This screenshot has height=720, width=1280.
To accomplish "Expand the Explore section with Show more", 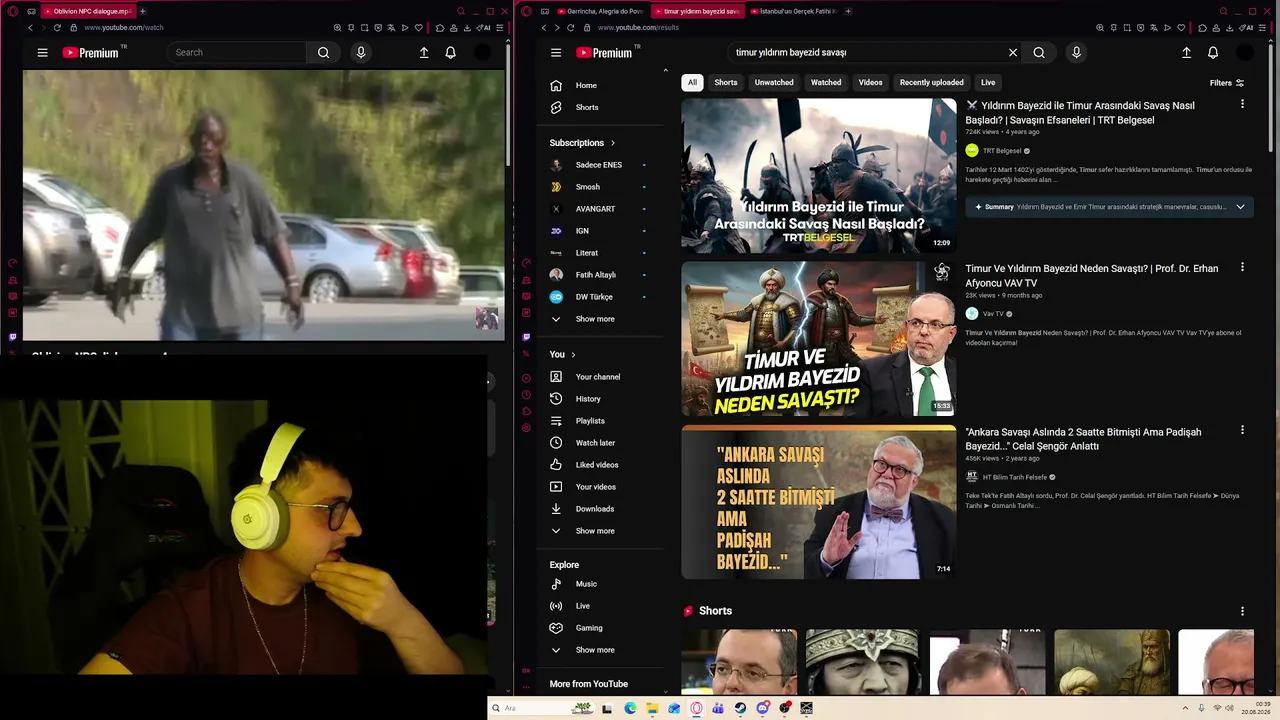I will click(x=595, y=650).
